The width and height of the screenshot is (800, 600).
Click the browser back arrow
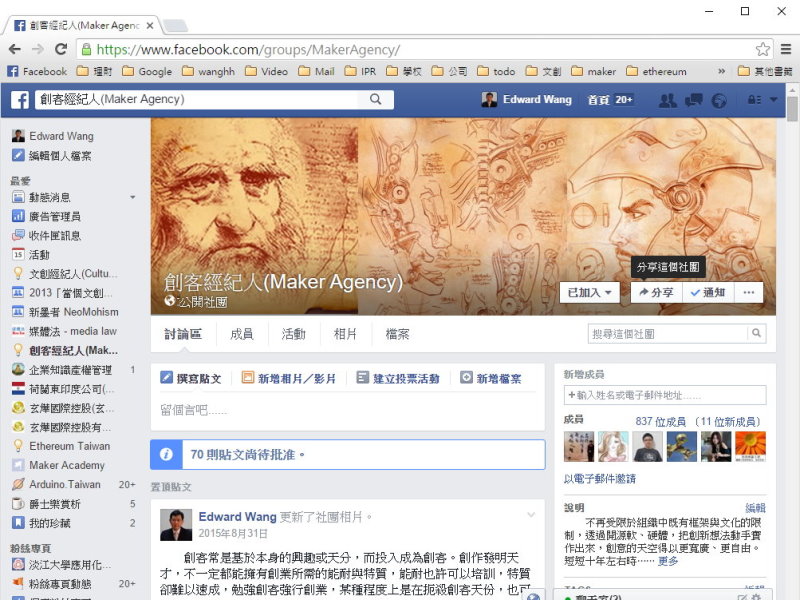(x=15, y=49)
